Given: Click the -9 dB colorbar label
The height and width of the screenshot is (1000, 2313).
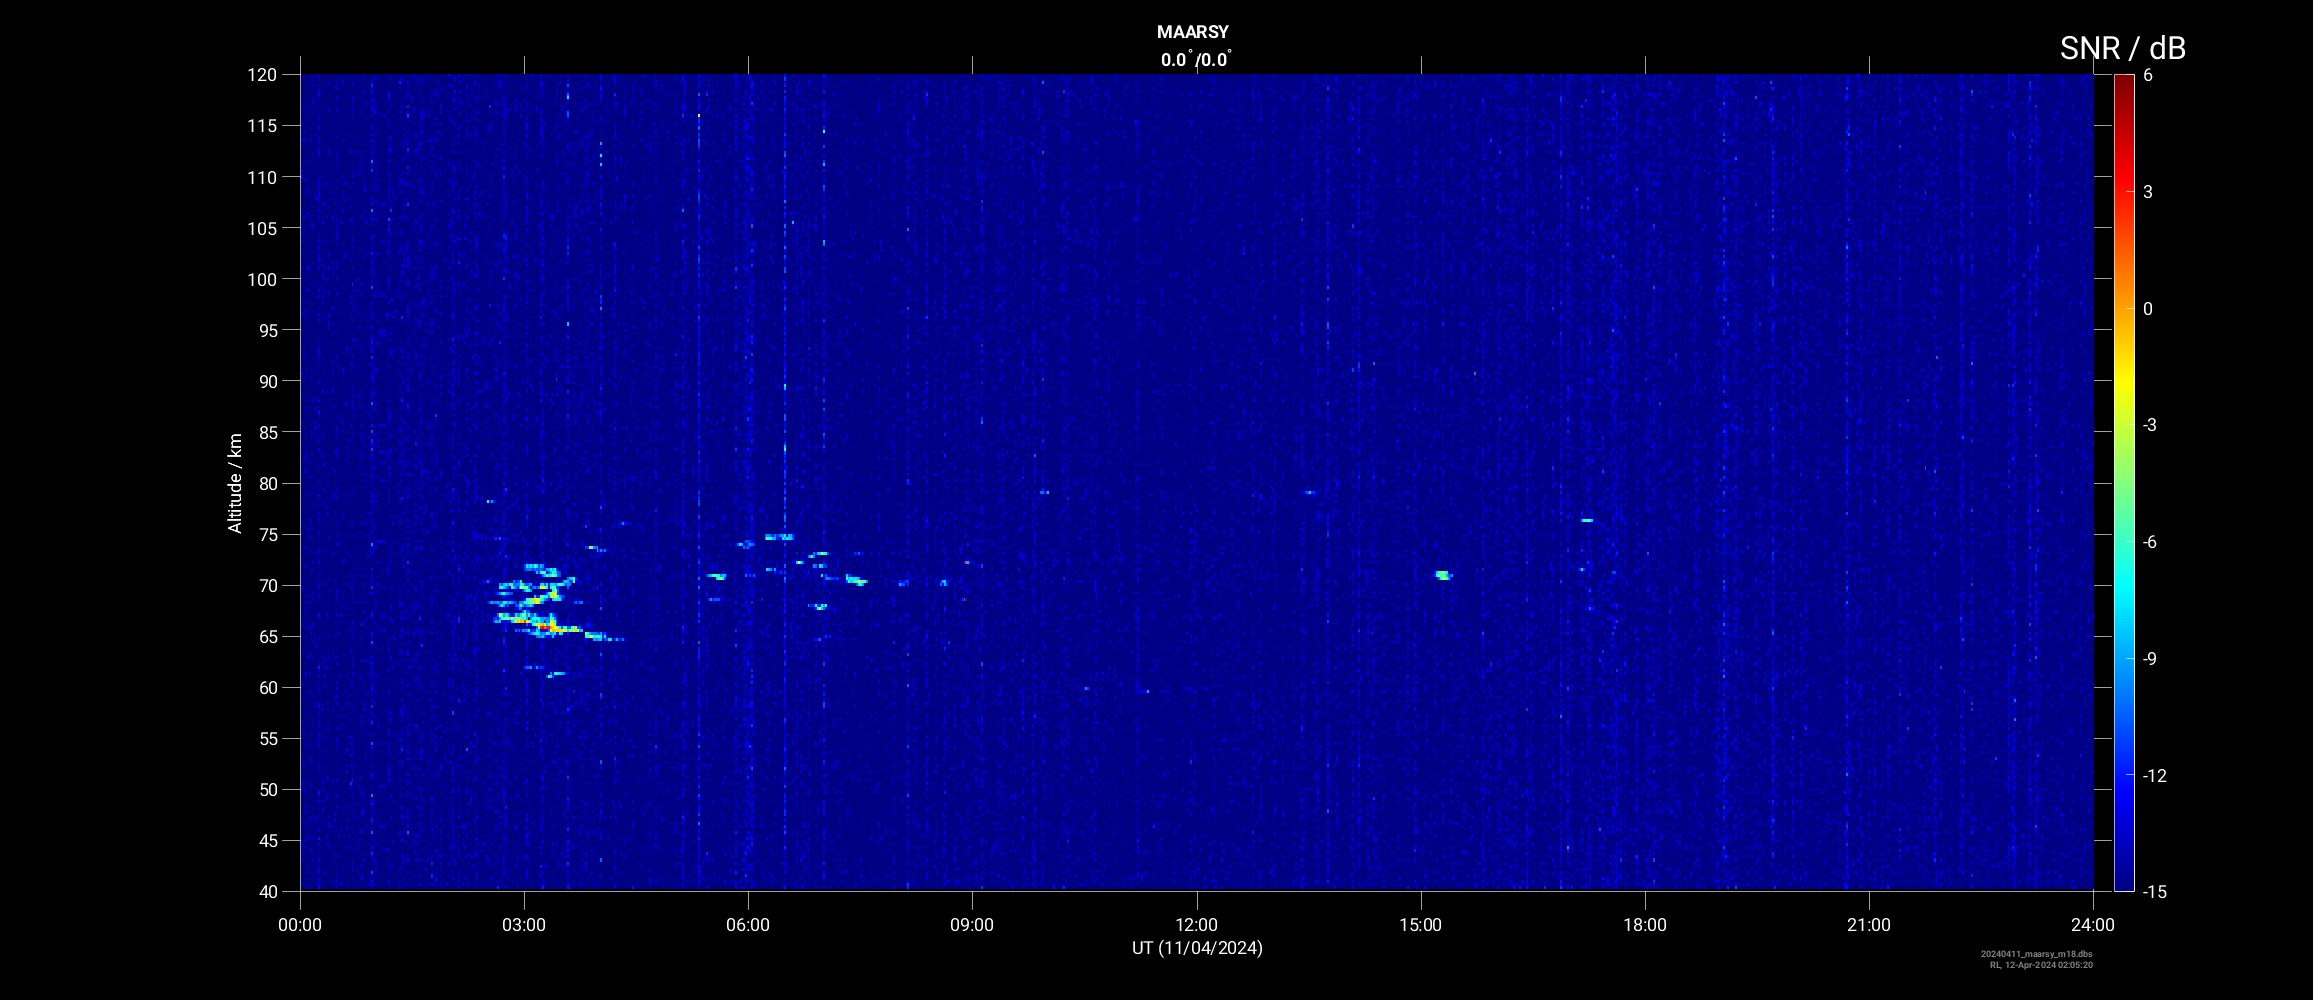Looking at the screenshot, I should [x=2150, y=659].
